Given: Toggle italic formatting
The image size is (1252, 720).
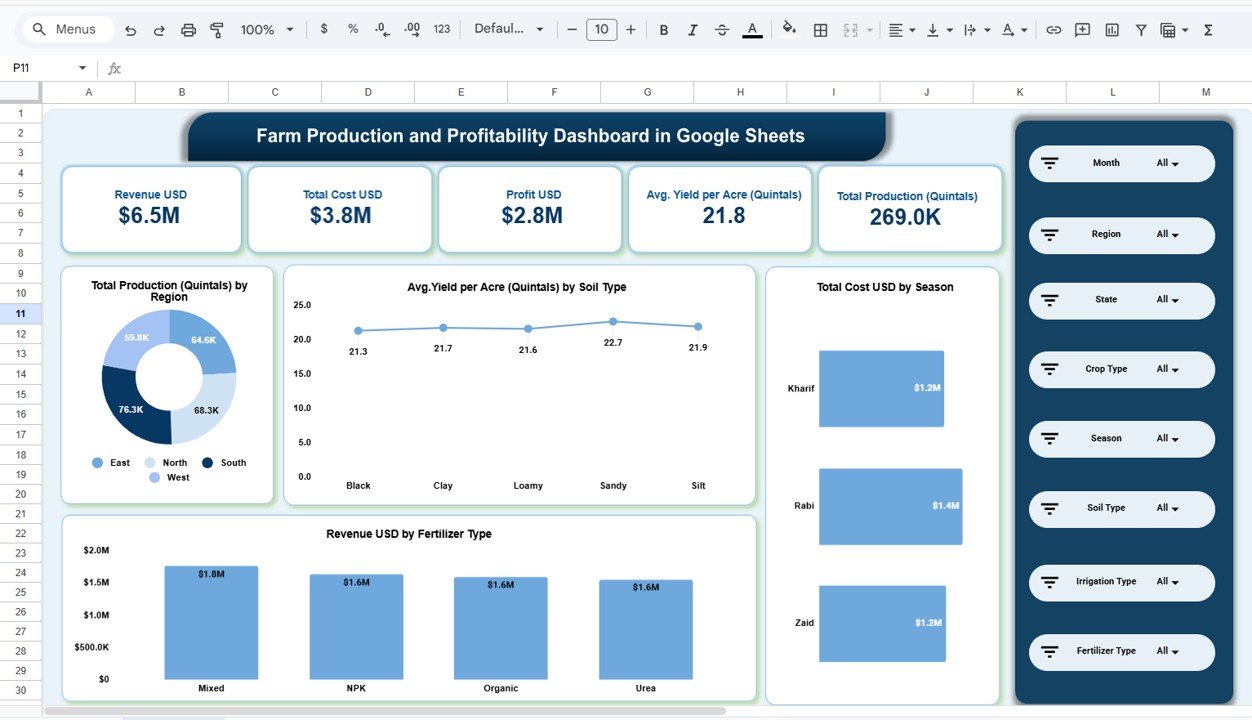Looking at the screenshot, I should point(692,30).
